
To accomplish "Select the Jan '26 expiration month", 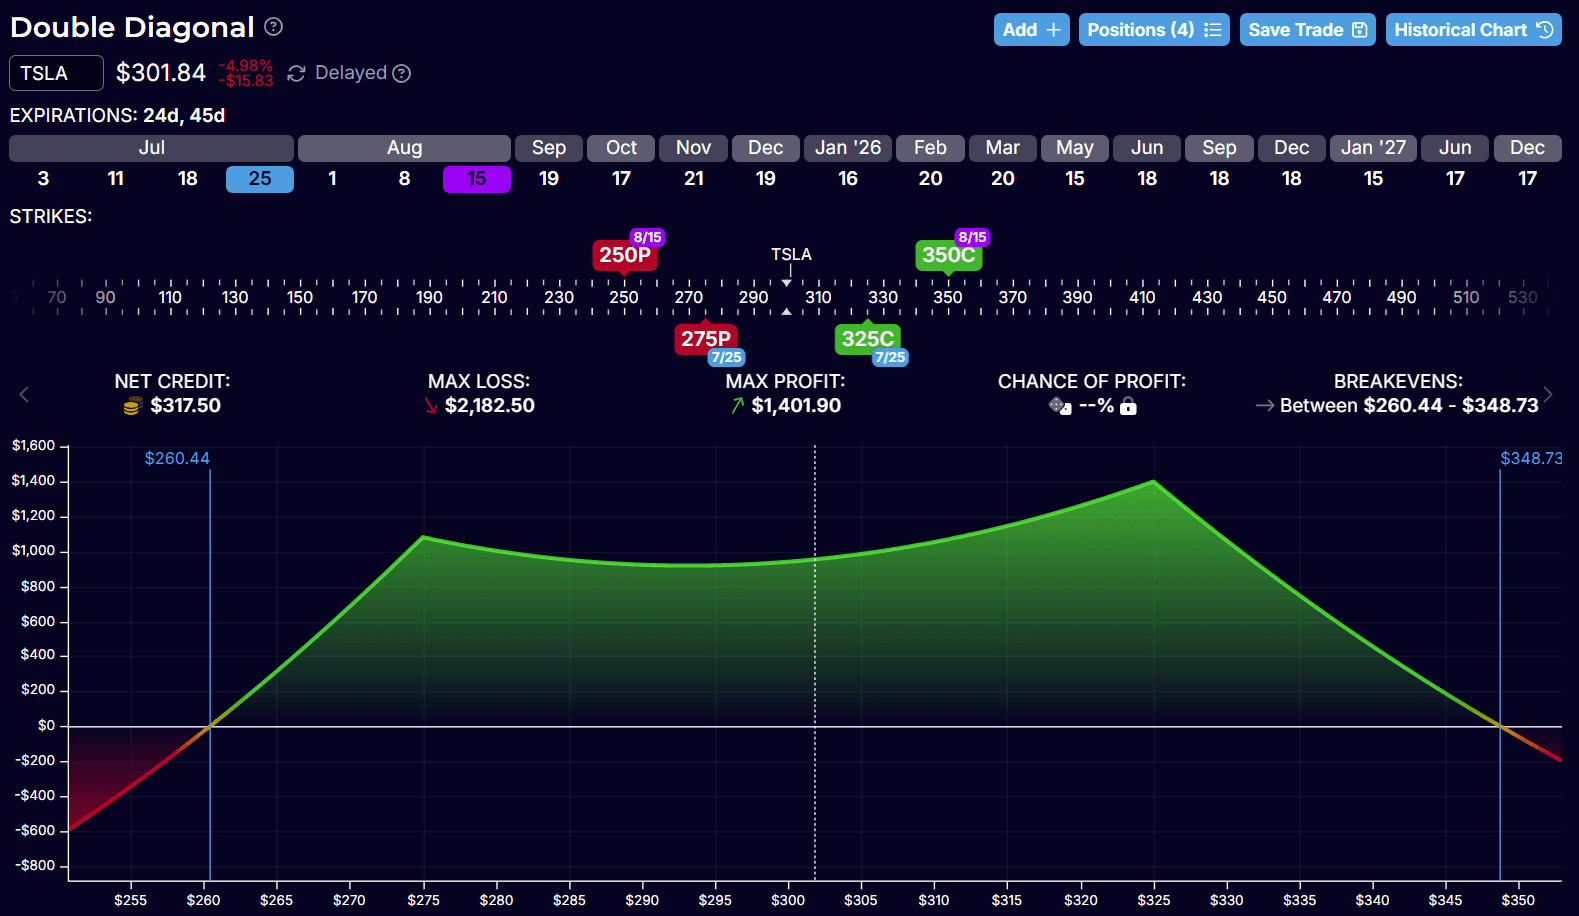I will tap(847, 148).
